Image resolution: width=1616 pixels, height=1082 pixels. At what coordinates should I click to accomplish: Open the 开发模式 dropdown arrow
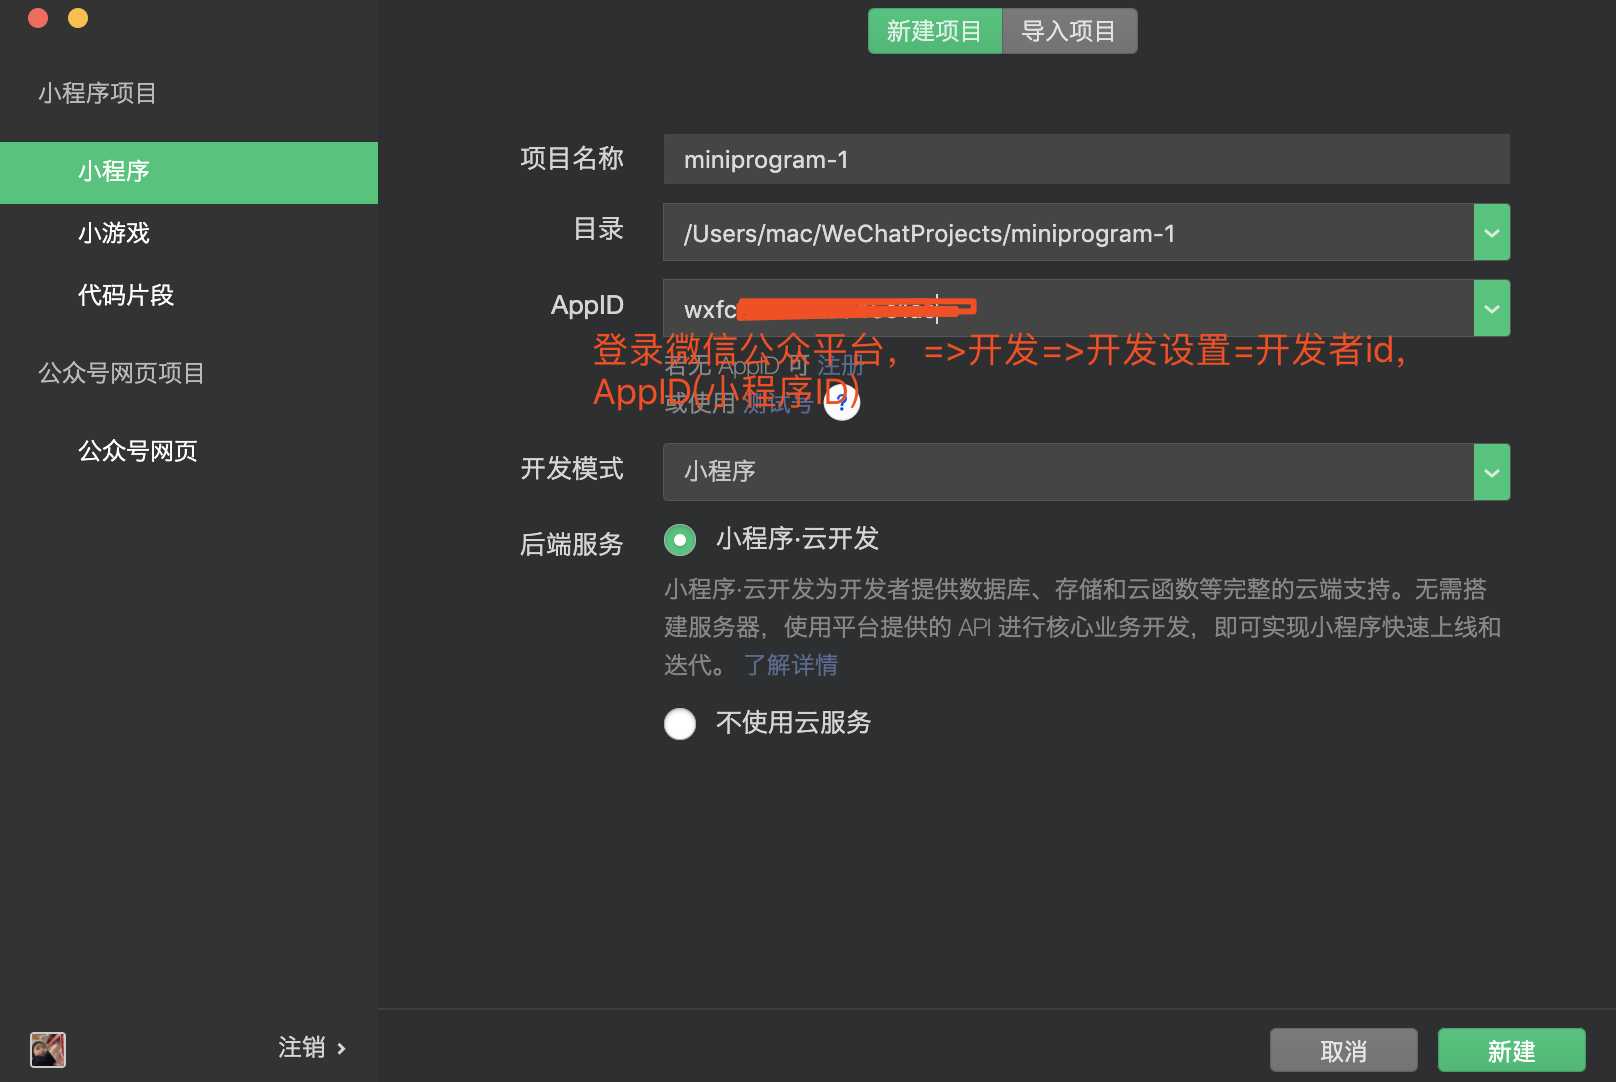point(1492,472)
